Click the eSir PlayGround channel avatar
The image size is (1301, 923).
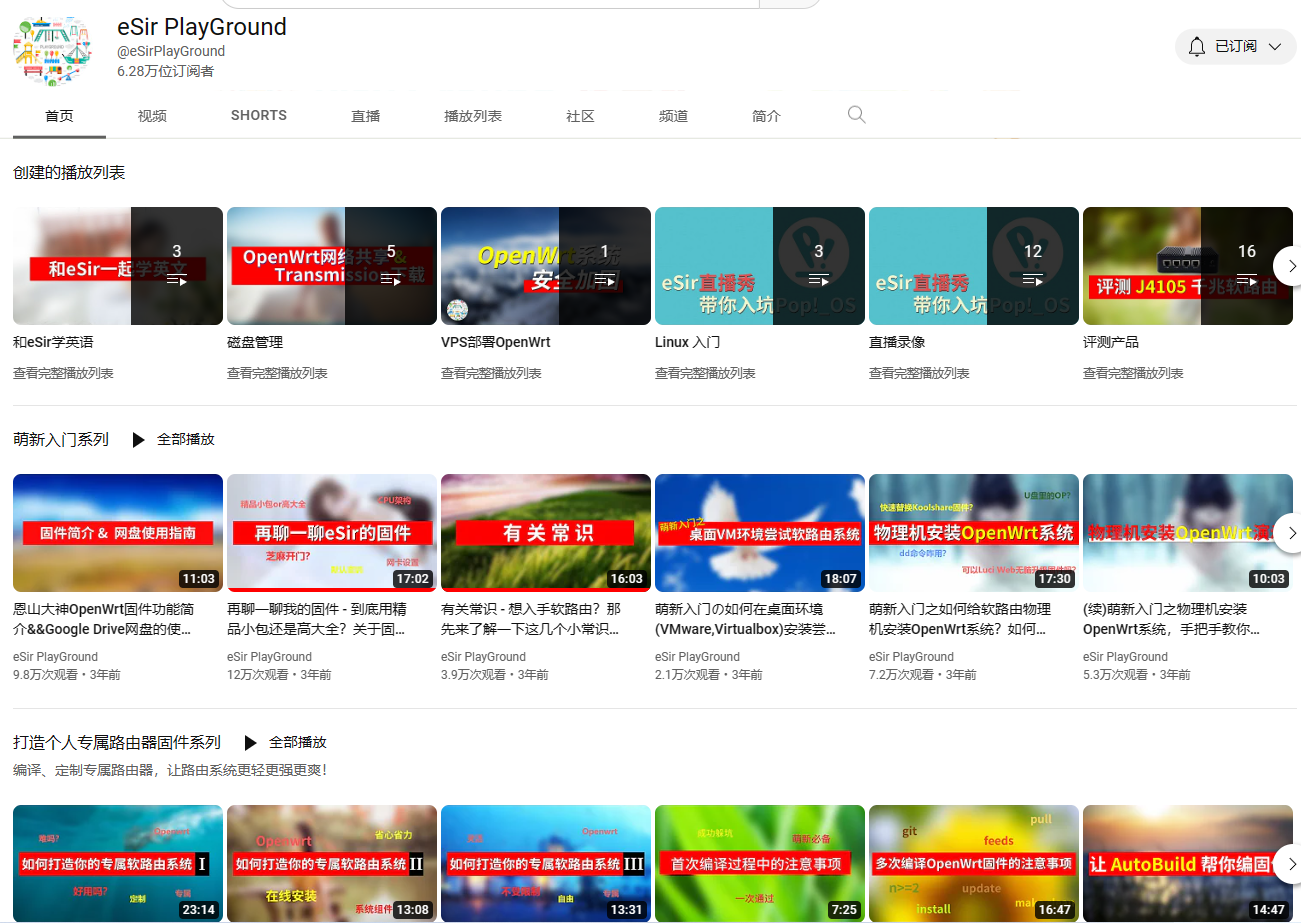[x=51, y=51]
